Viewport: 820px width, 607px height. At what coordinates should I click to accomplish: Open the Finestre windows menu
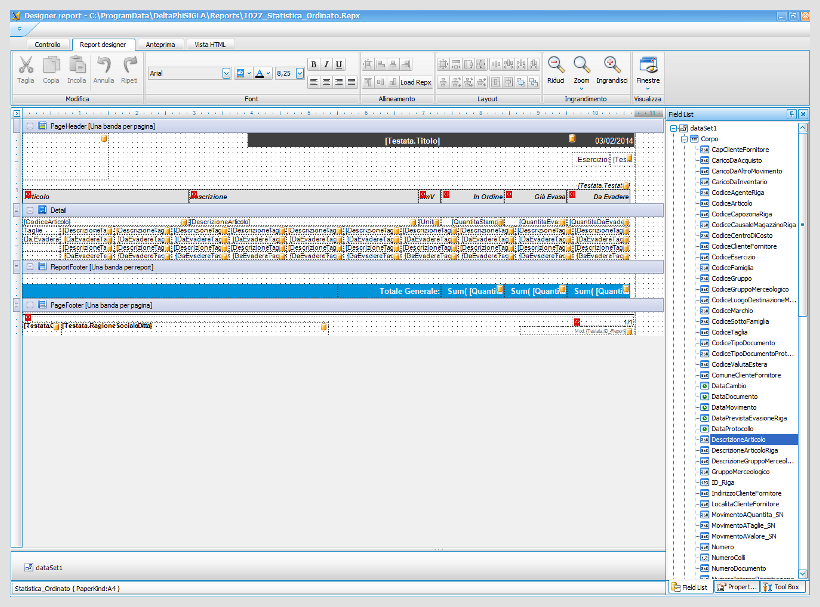tap(648, 72)
